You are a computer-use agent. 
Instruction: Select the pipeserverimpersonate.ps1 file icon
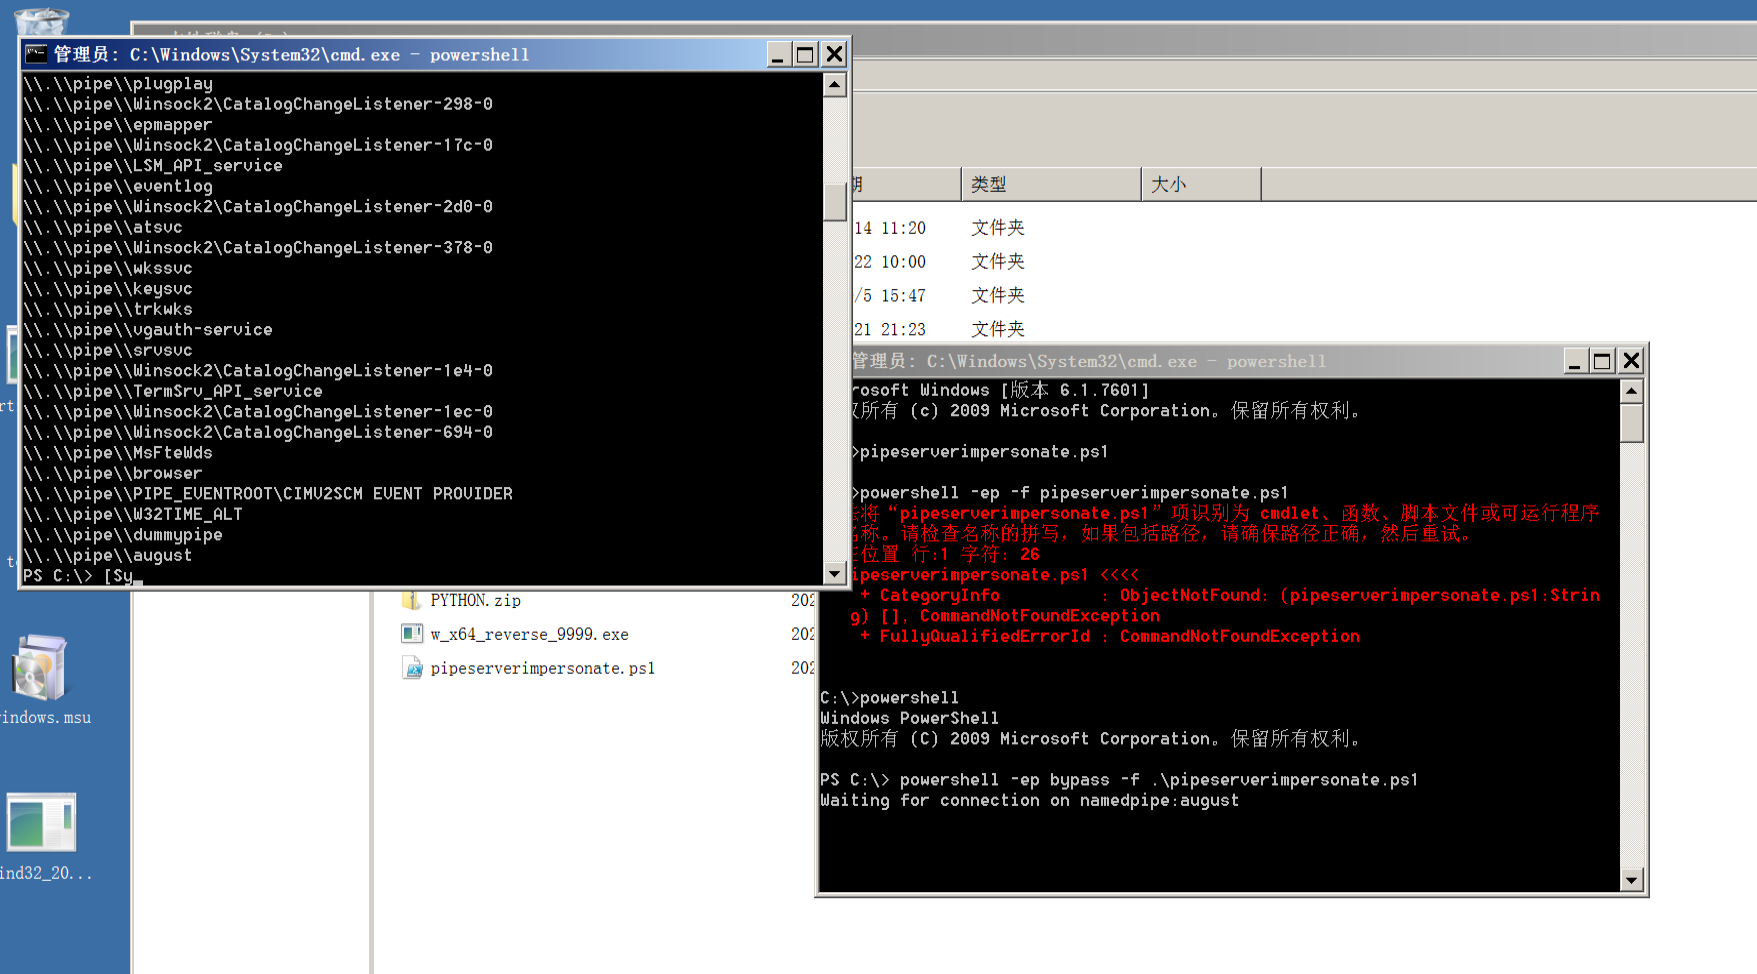click(411, 668)
